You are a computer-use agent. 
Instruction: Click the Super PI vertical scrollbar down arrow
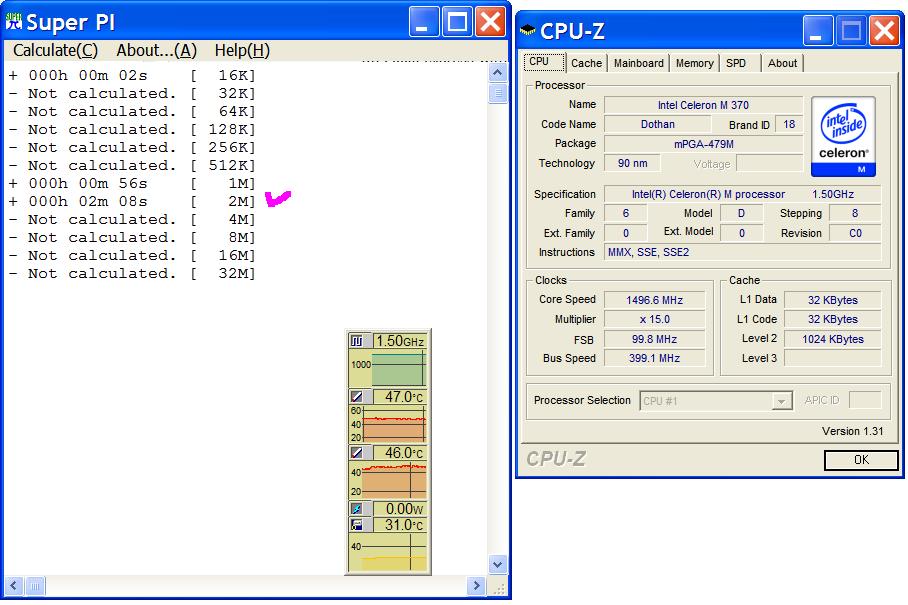[497, 564]
